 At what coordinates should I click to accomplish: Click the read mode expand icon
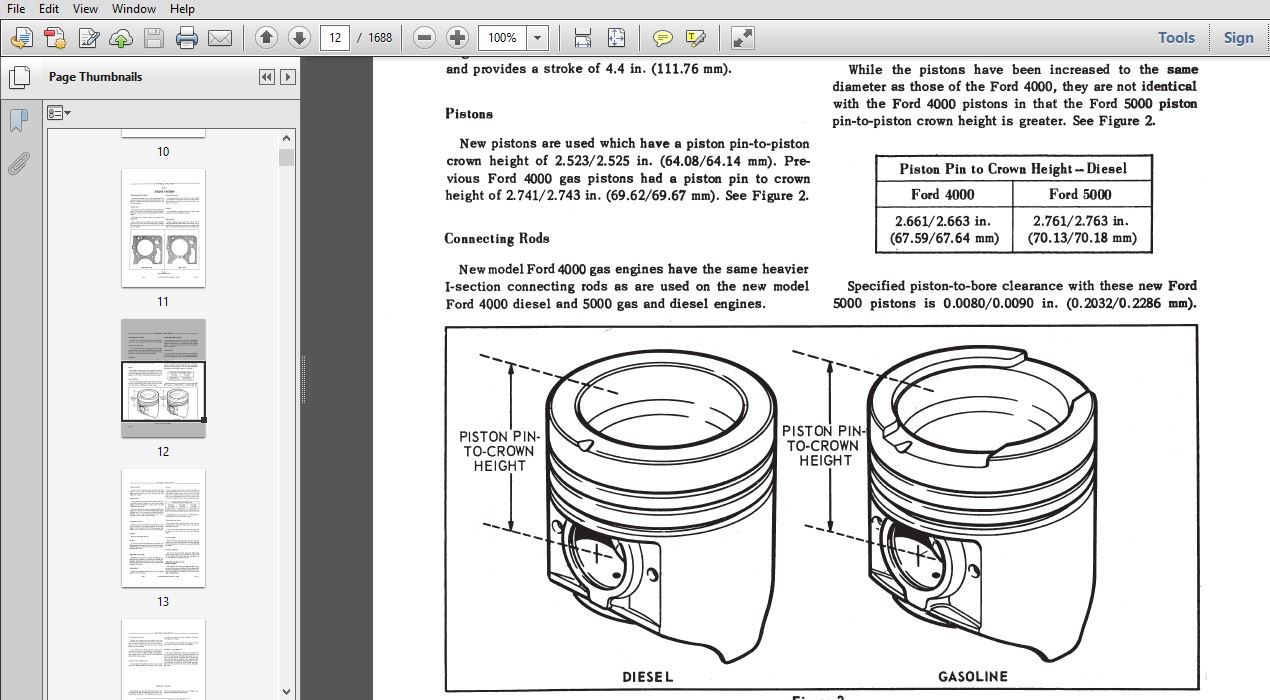point(742,38)
